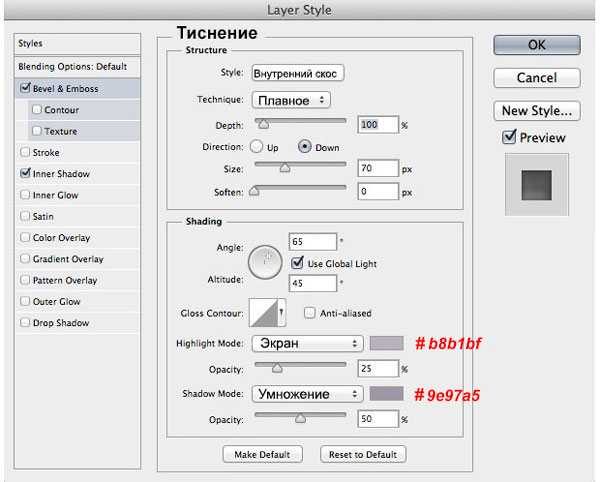
Task: Click the Angle value field
Action: click(x=313, y=242)
